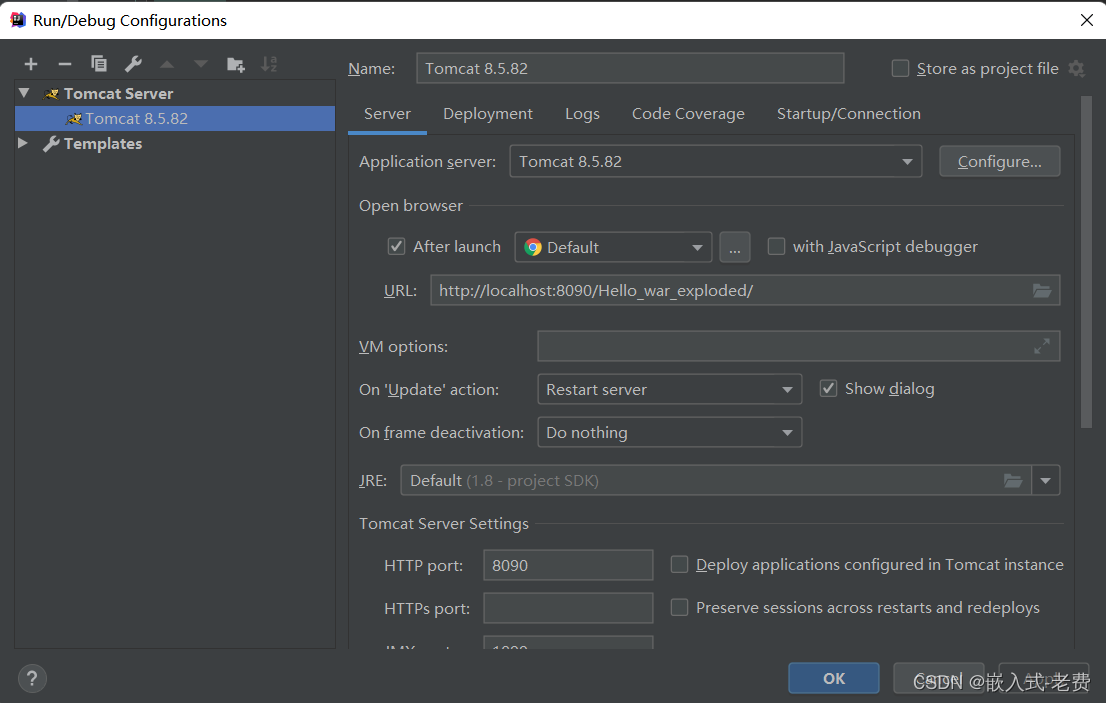The width and height of the screenshot is (1106, 703).
Task: Uncheck After launch browser option
Action: pos(396,246)
